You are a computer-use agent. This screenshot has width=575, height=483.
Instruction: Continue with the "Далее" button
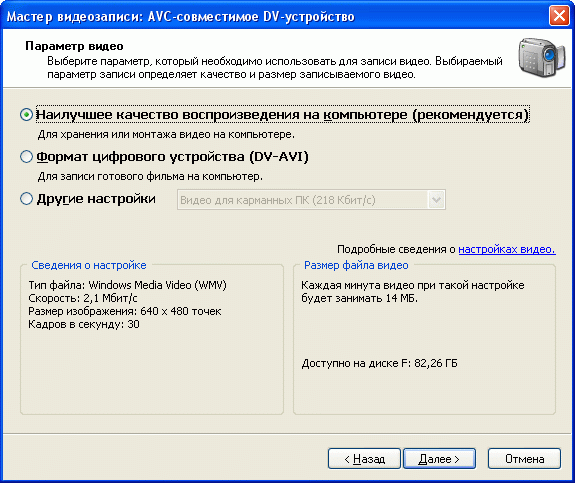[x=439, y=458]
